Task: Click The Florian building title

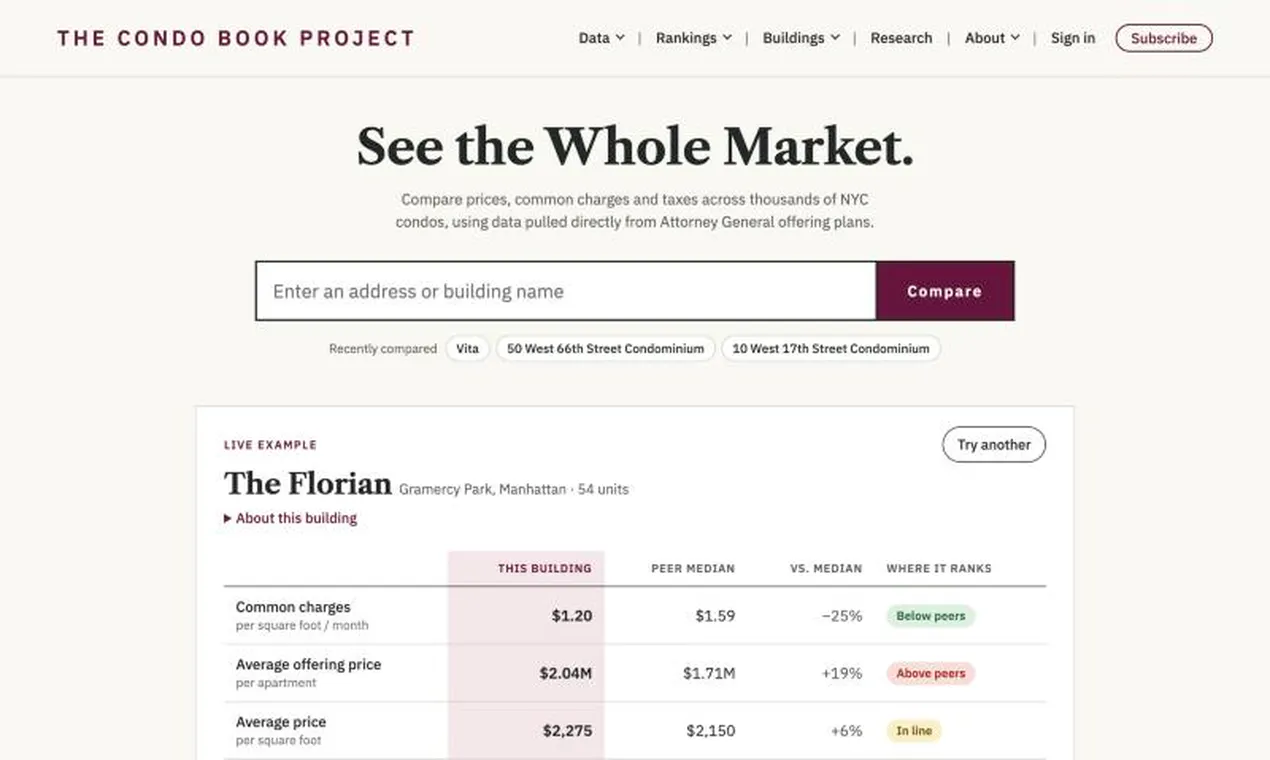Action: 307,484
